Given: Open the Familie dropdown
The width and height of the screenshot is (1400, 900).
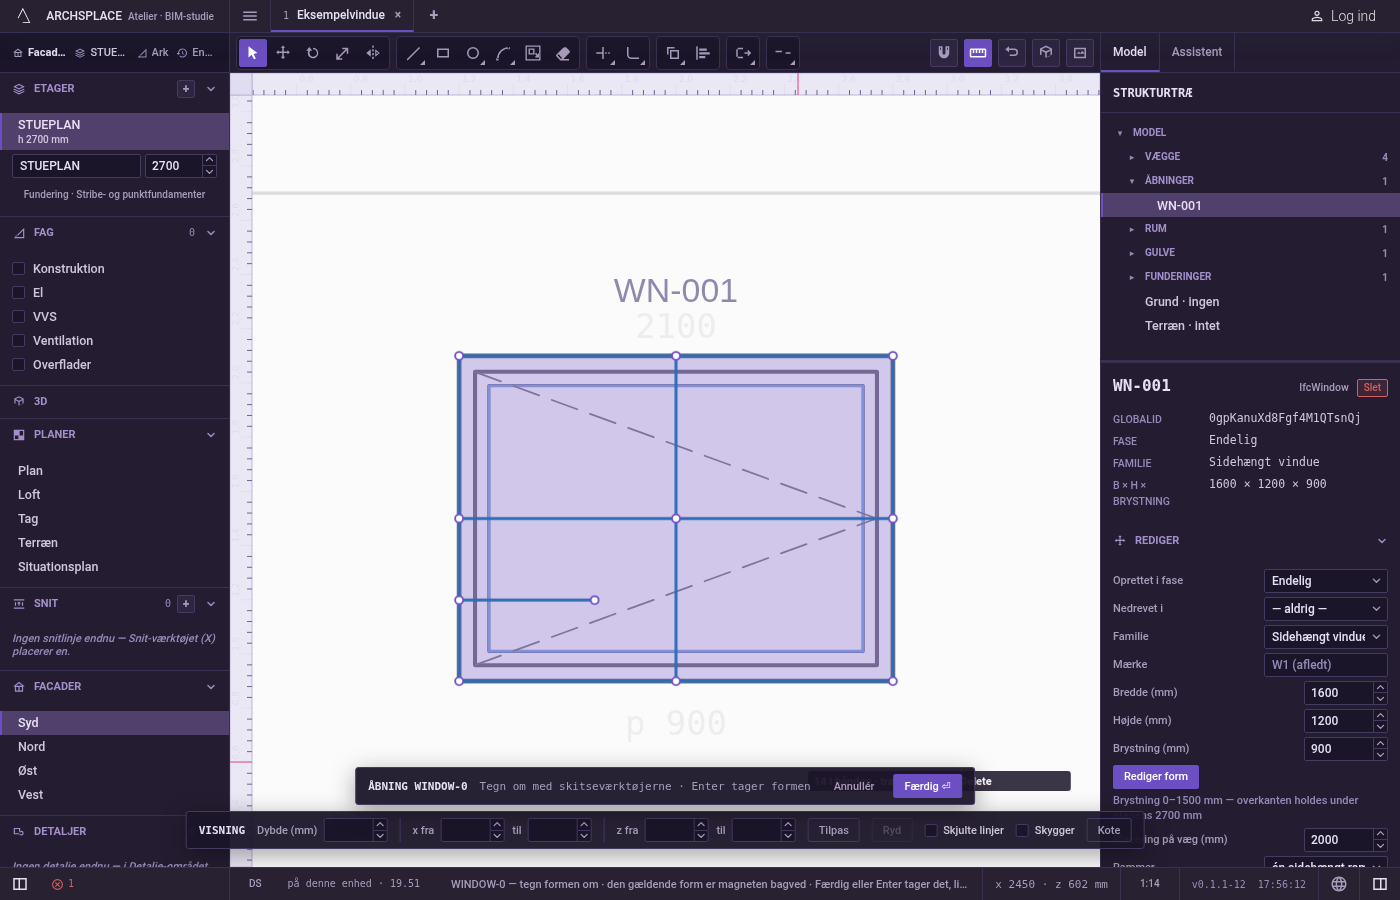Looking at the screenshot, I should (x=1326, y=637).
